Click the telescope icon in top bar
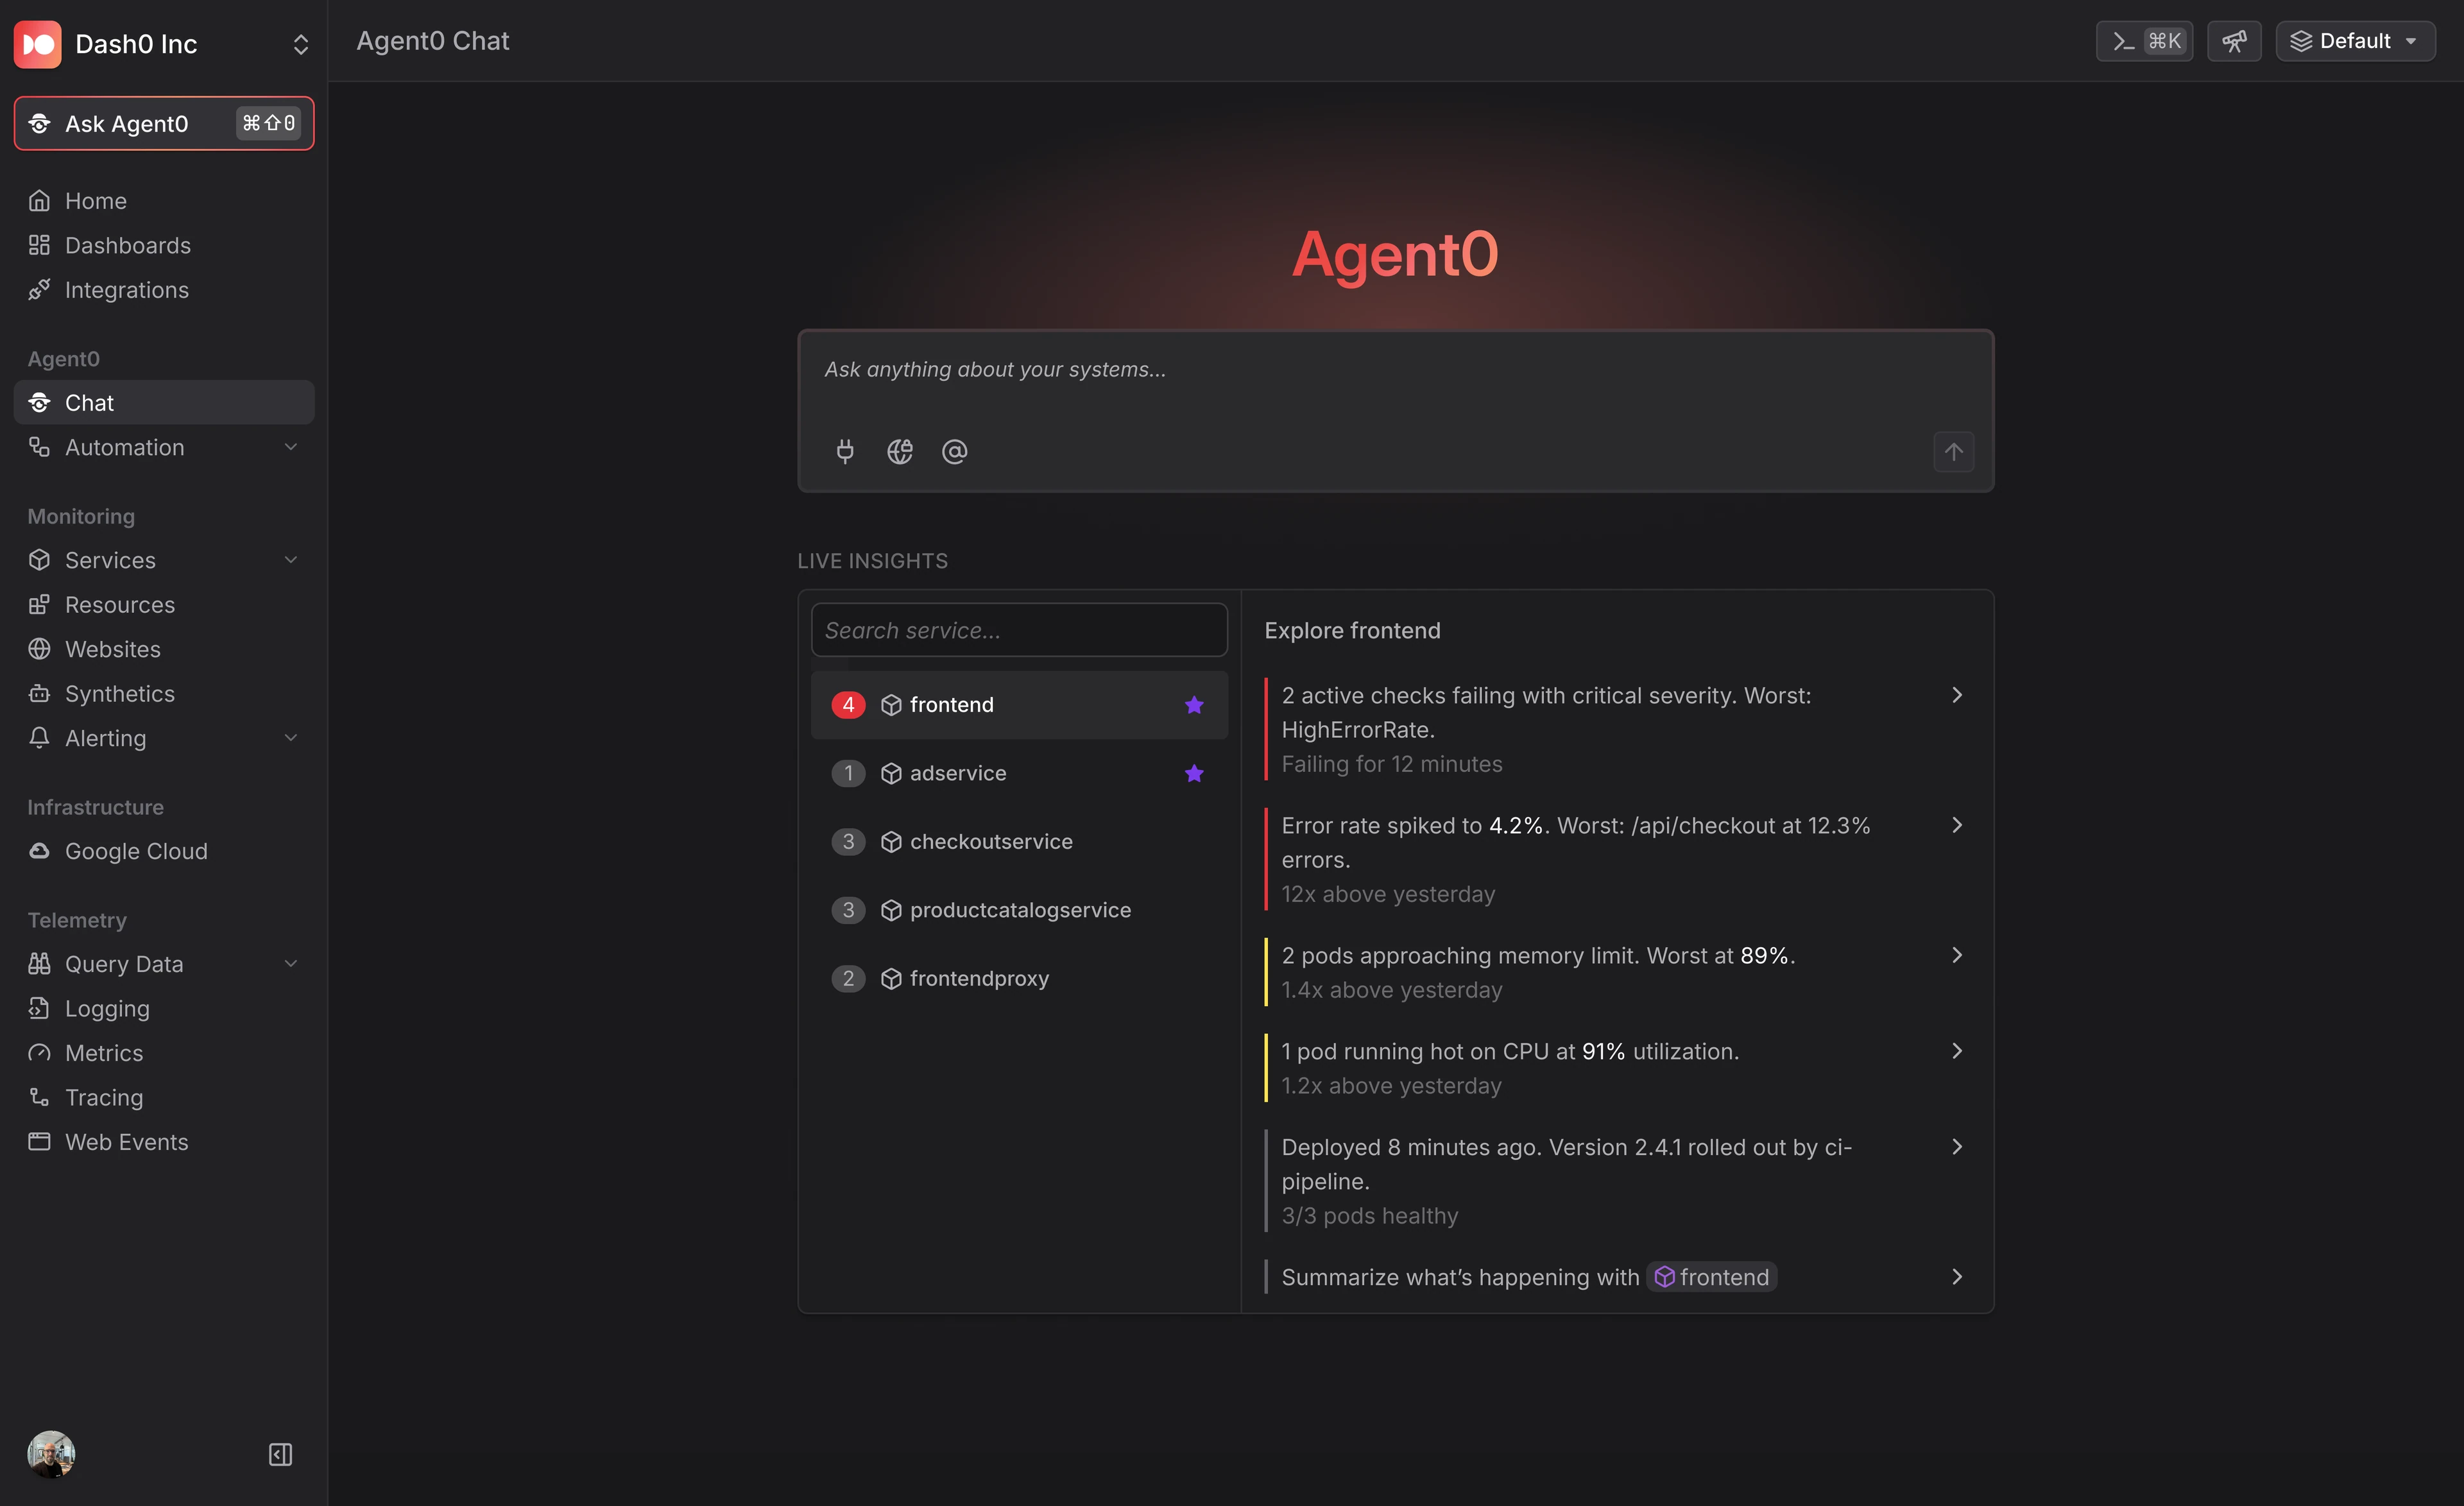 tap(2234, 41)
